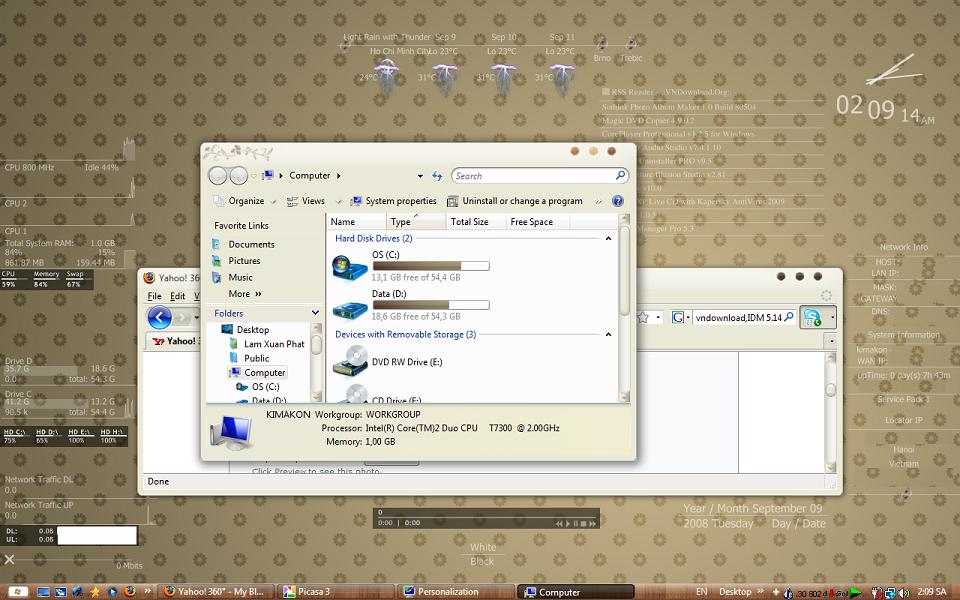This screenshot has width=960, height=600.
Task: Sort by the Name column header
Action: 358,222
